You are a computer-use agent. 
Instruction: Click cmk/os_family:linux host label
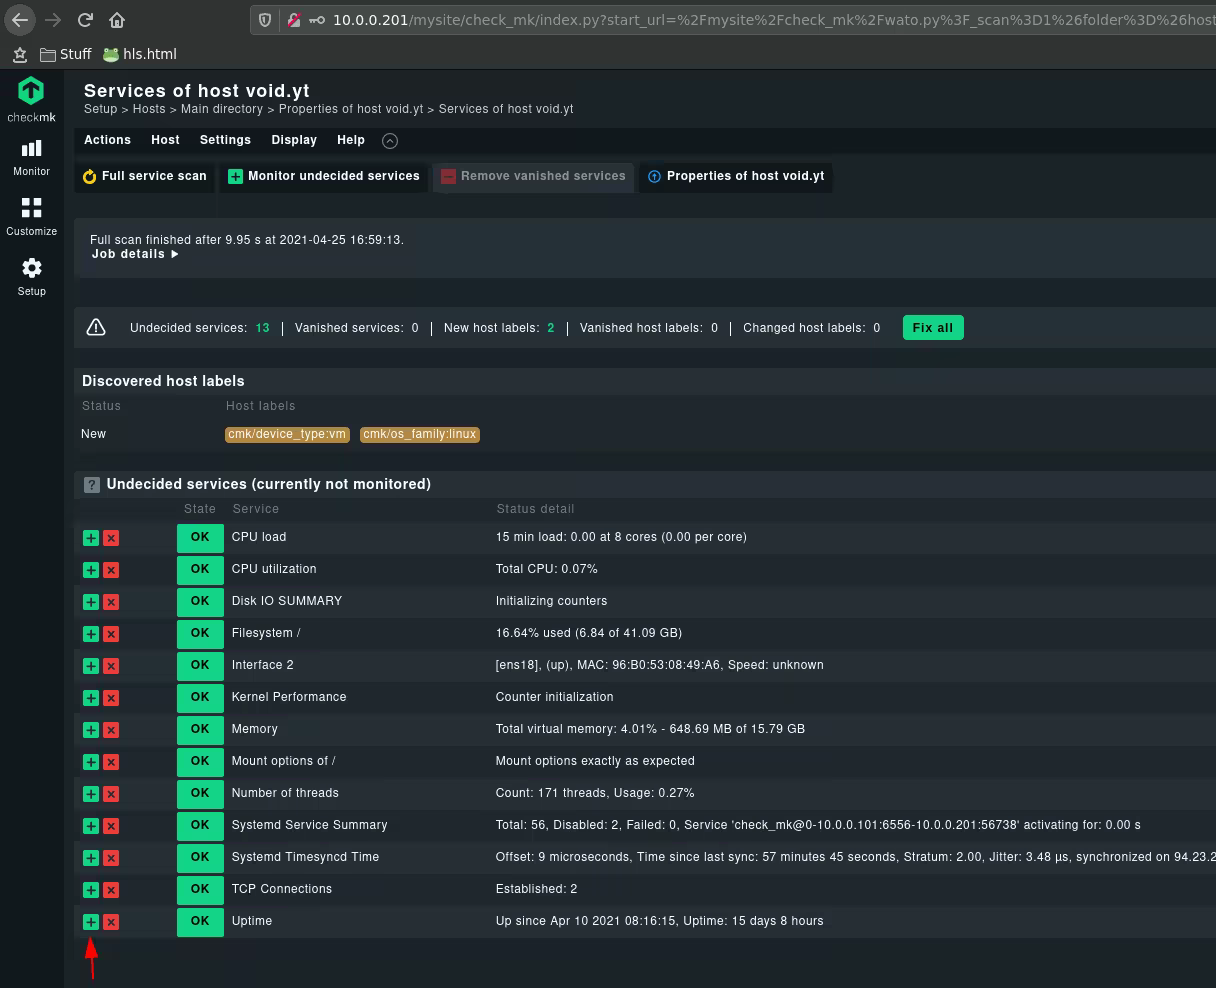coord(420,434)
